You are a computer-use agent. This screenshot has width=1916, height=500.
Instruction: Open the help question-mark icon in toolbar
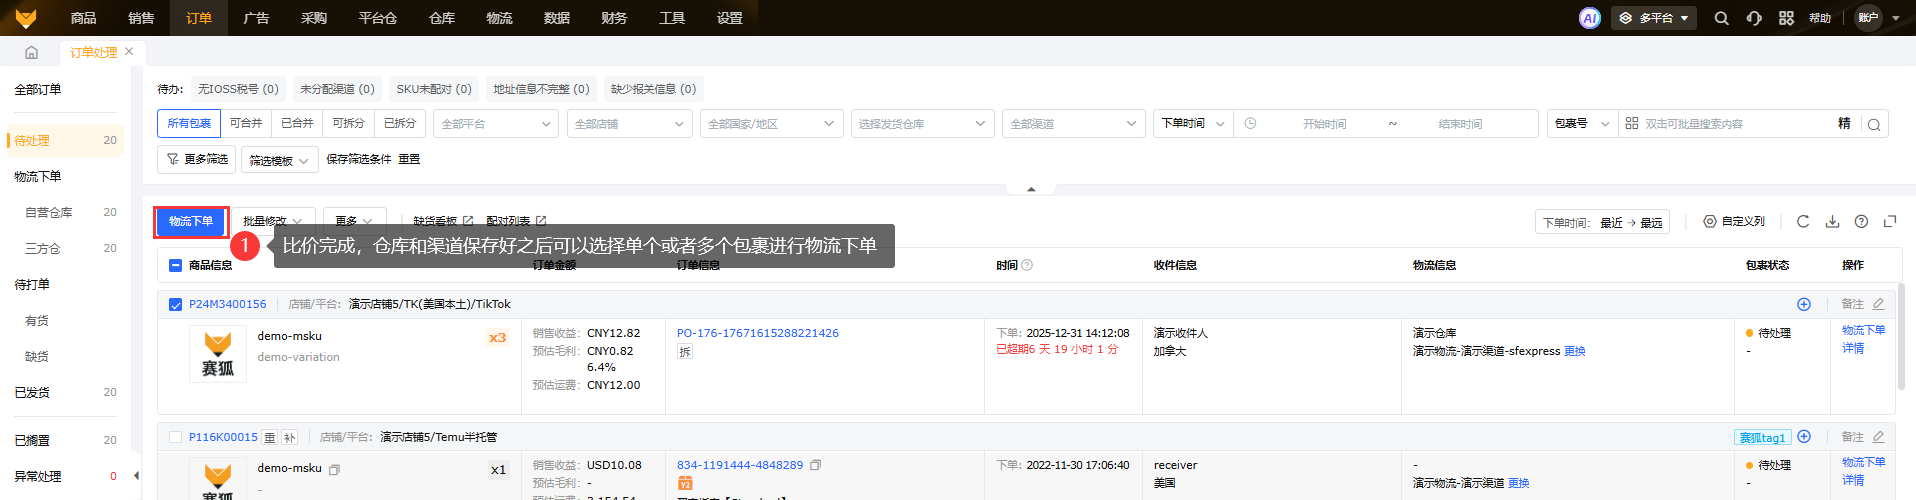click(x=1861, y=221)
